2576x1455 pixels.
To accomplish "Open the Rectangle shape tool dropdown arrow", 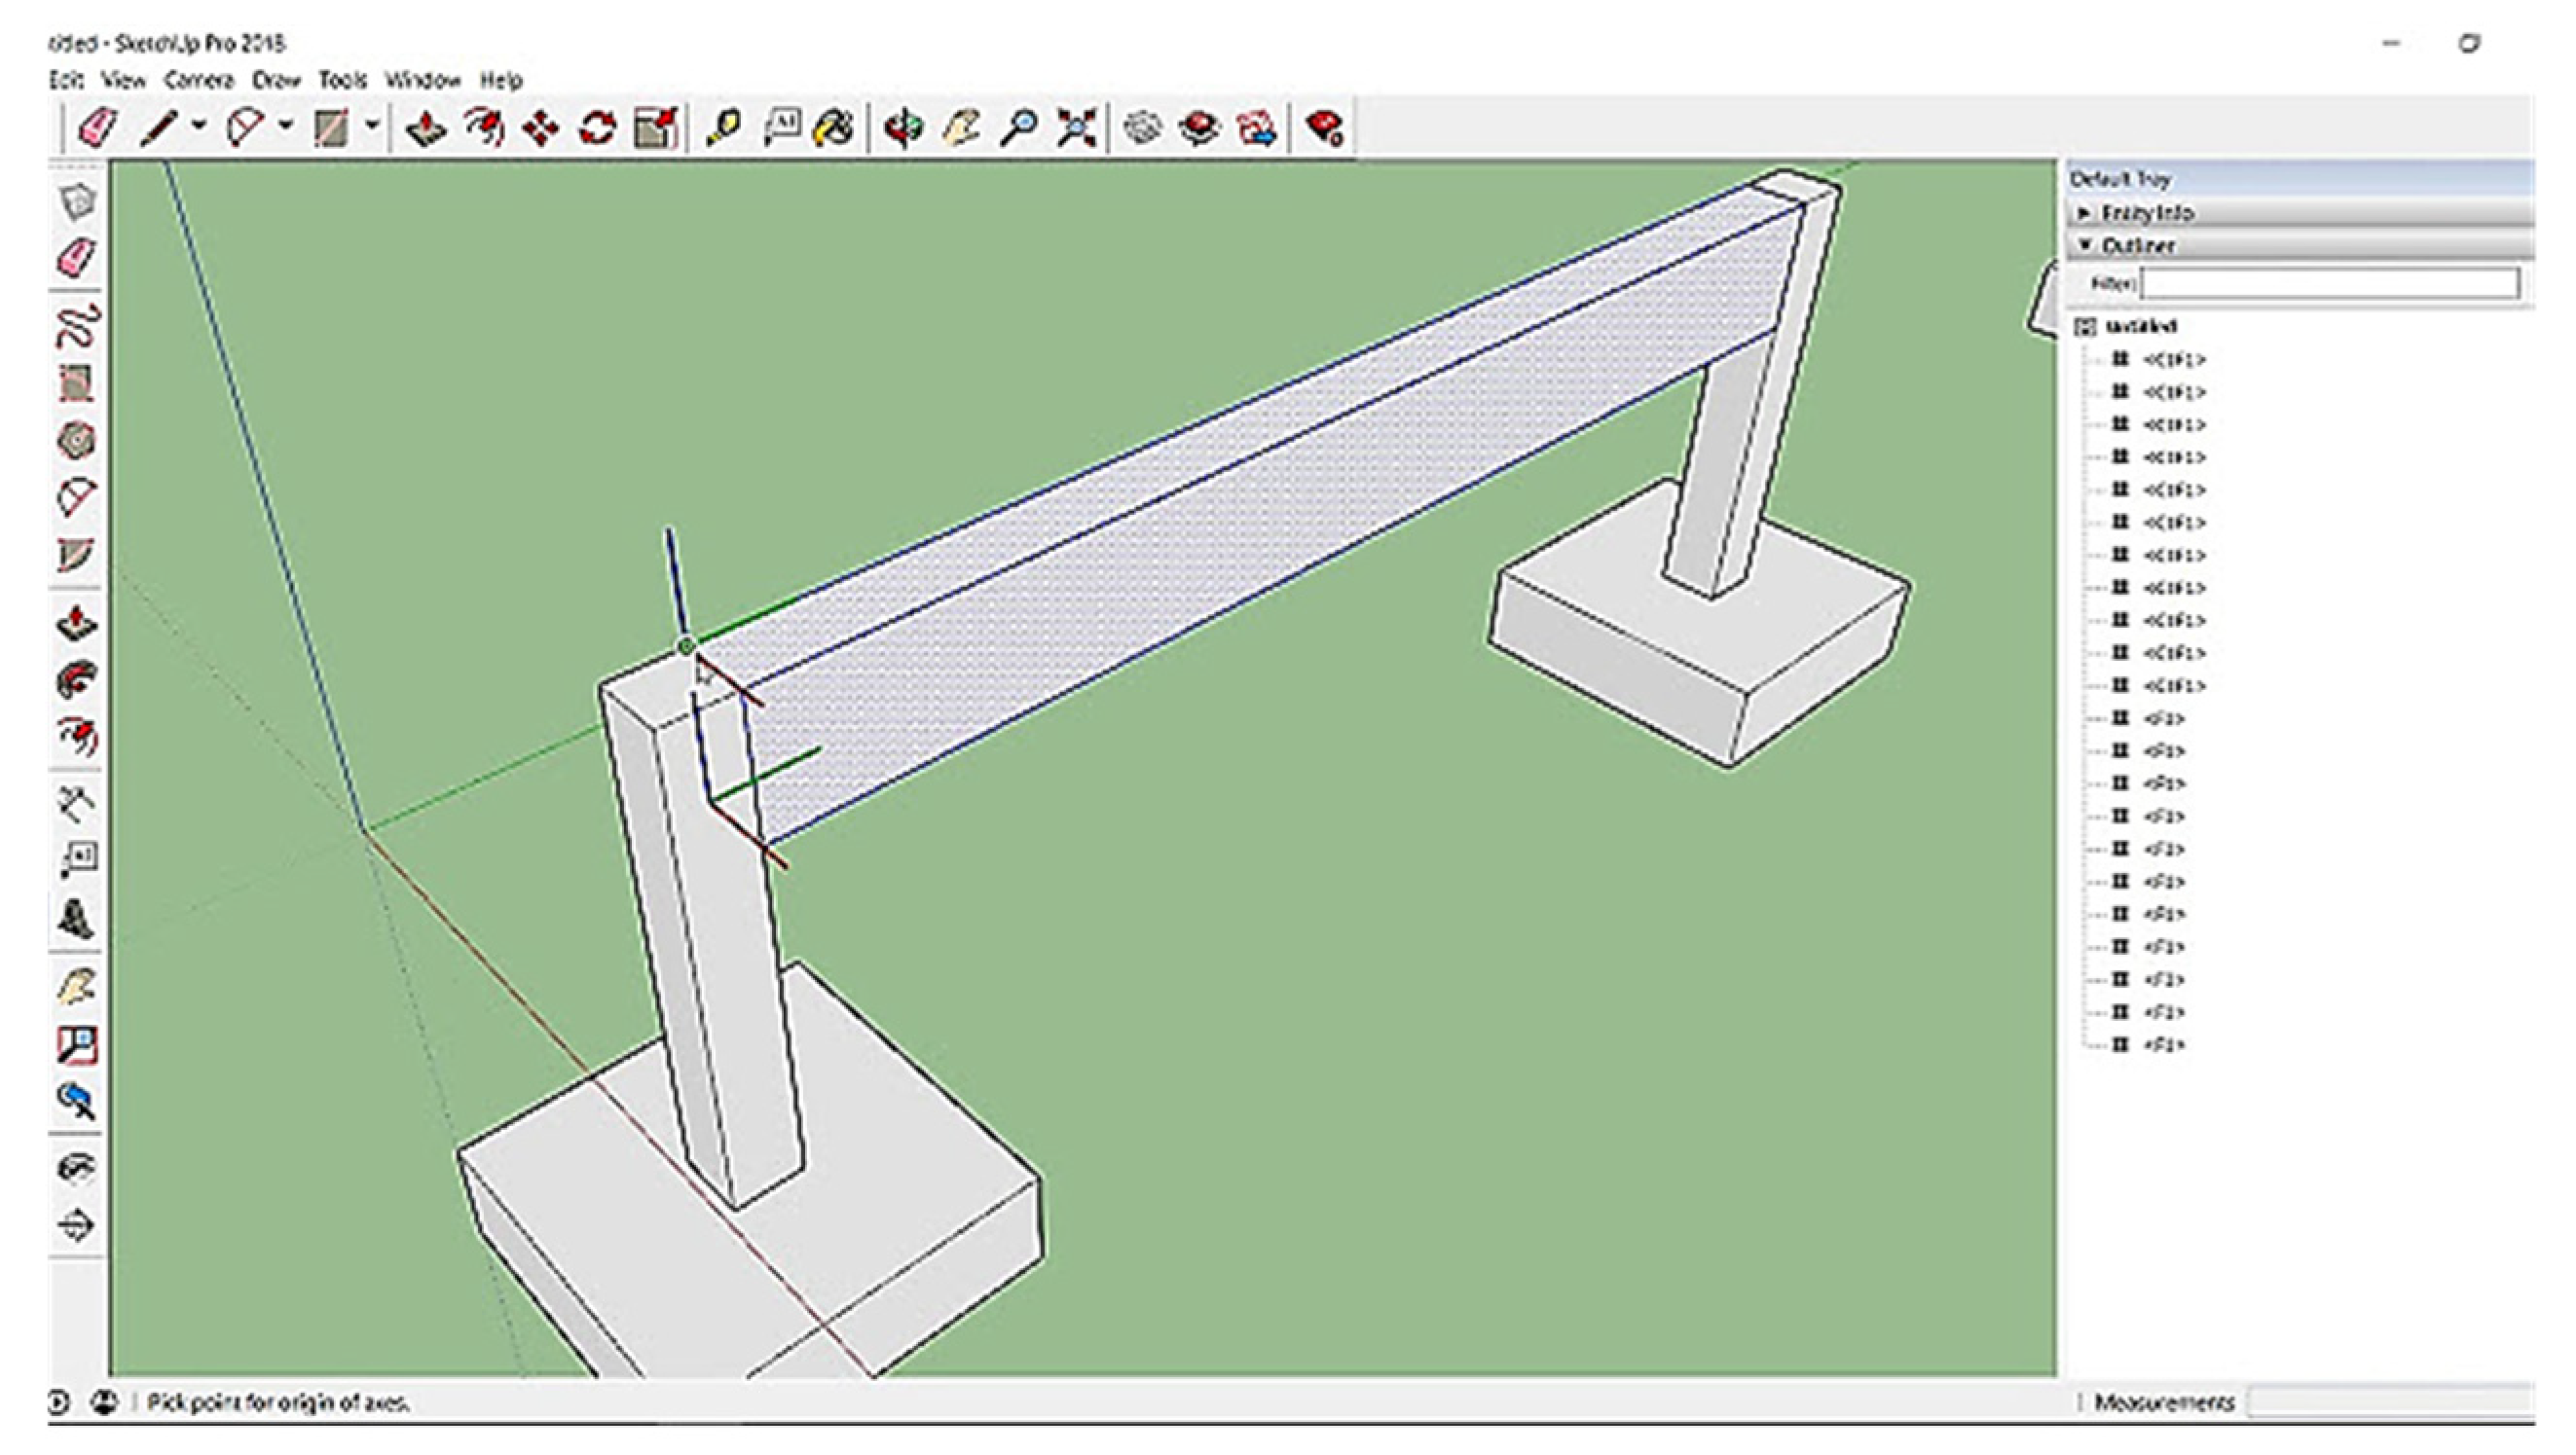I will 372,126.
